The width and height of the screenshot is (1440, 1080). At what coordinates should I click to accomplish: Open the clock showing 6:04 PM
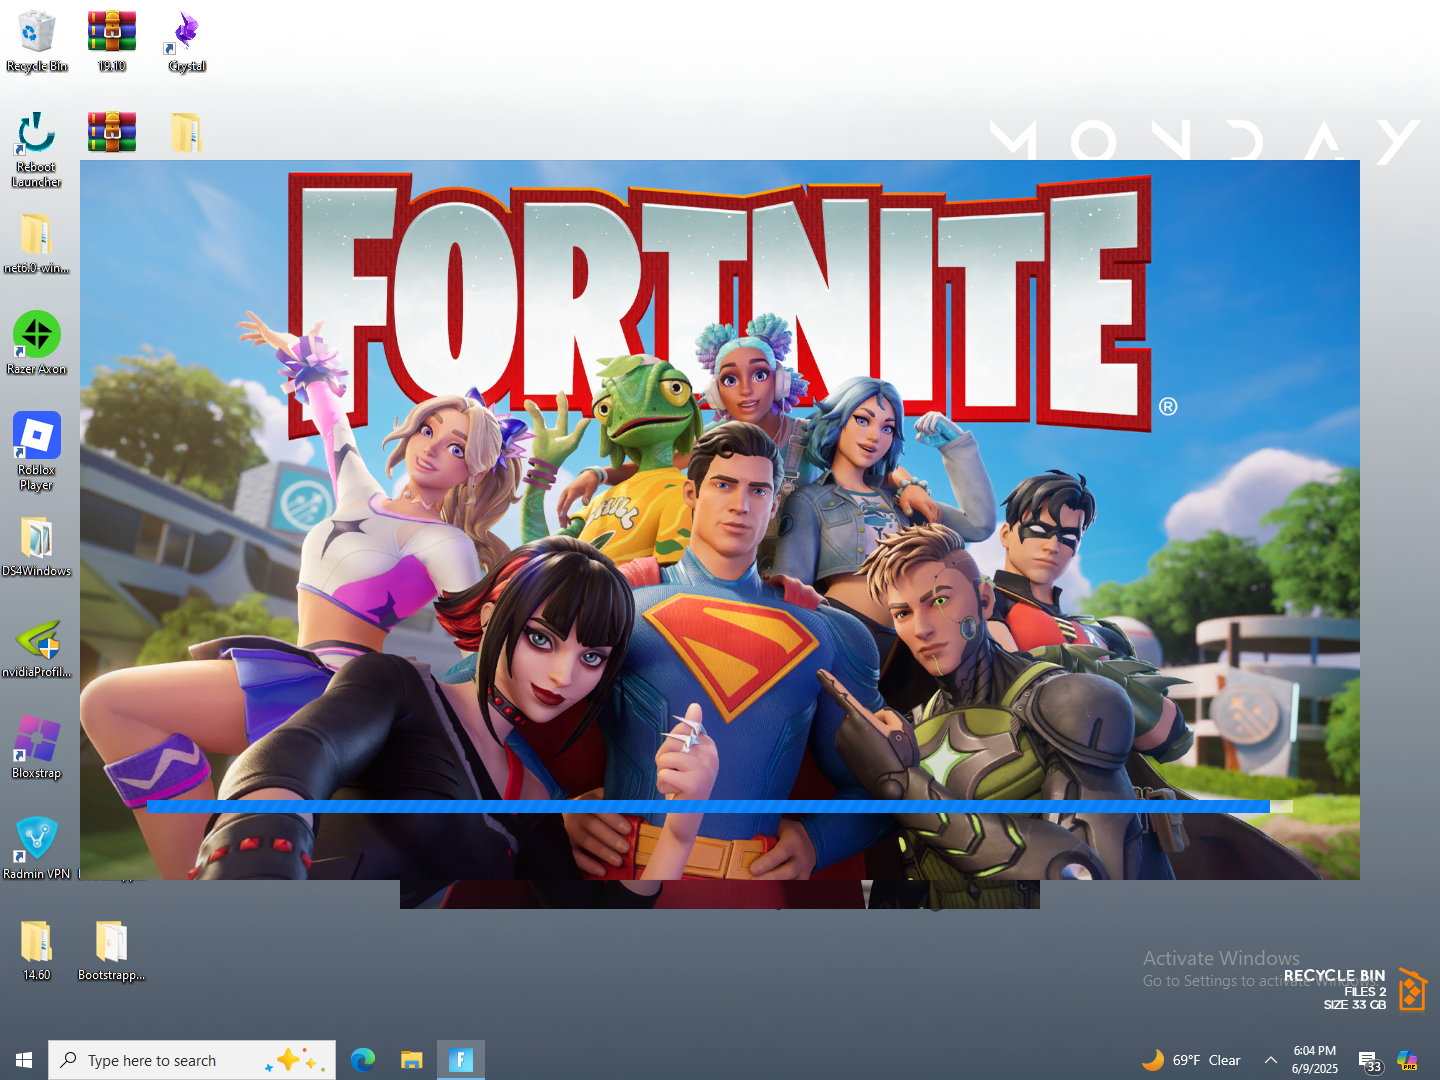point(1315,1060)
